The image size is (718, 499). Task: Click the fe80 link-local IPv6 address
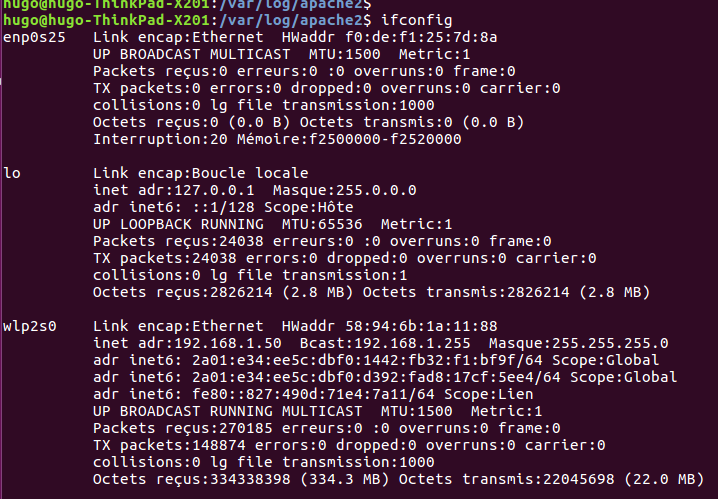tap(313, 394)
